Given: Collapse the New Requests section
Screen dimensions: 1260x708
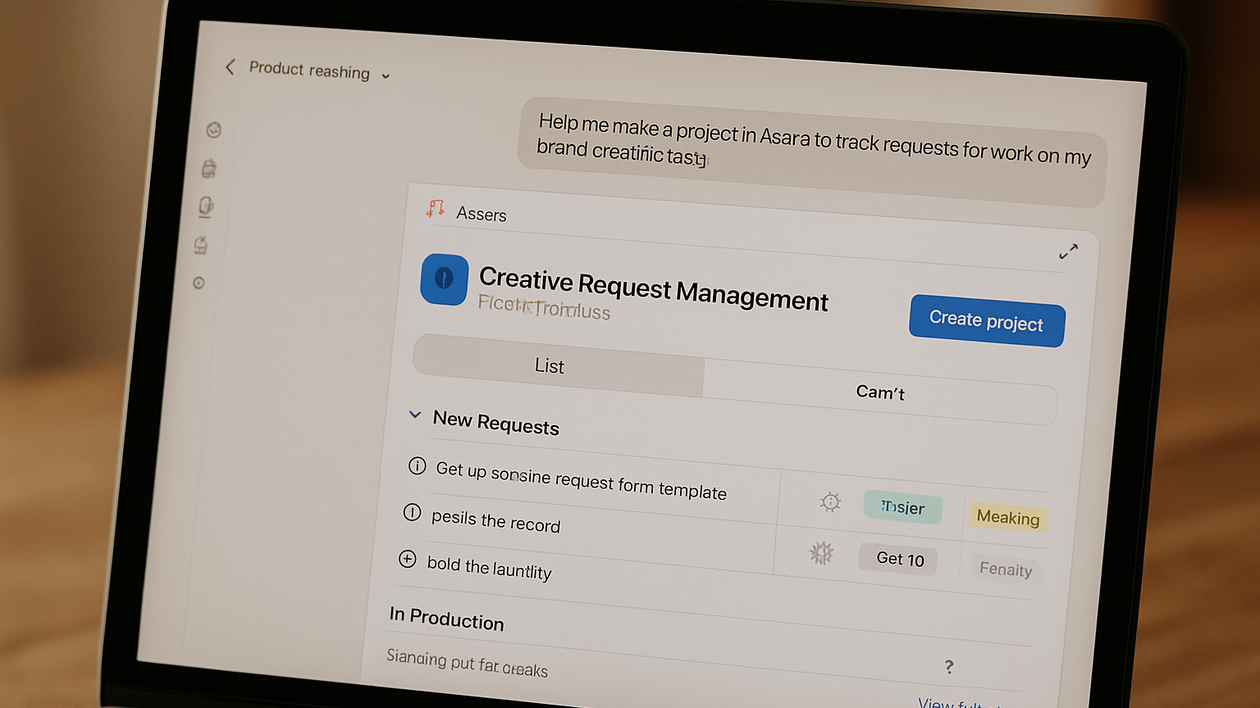Looking at the screenshot, I should [x=415, y=414].
